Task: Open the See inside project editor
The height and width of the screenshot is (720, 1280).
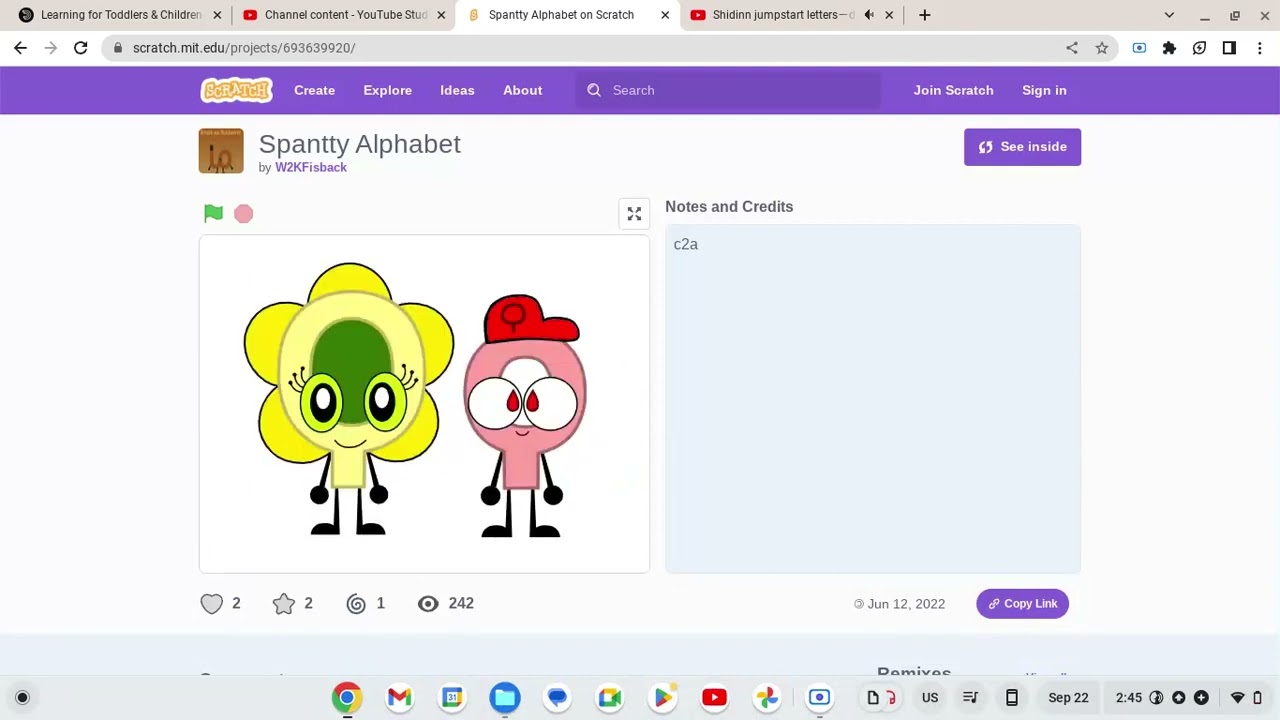Action: pos(1022,147)
